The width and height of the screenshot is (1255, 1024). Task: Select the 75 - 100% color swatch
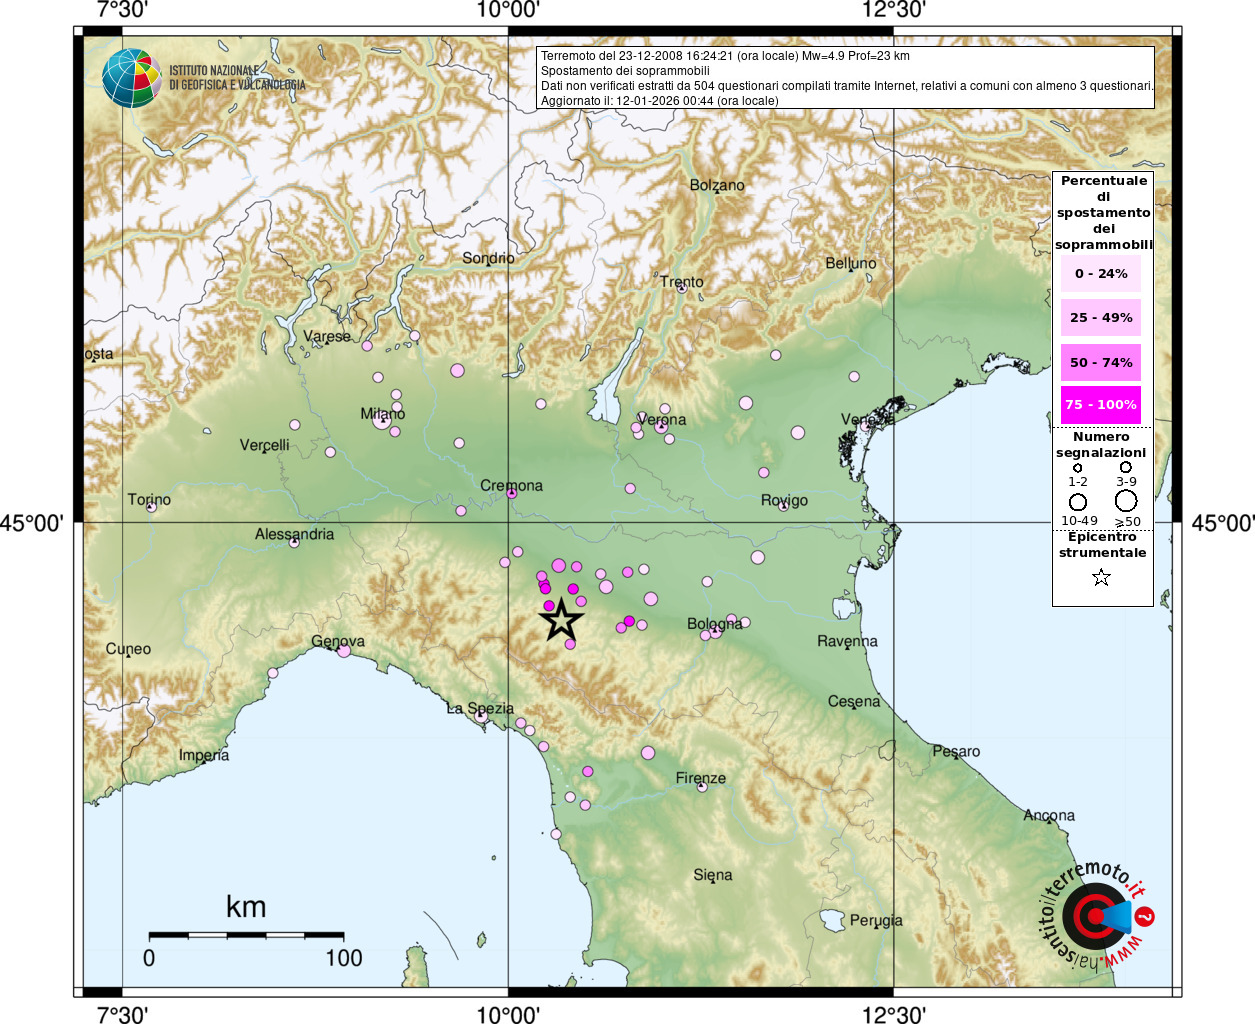tap(1101, 404)
